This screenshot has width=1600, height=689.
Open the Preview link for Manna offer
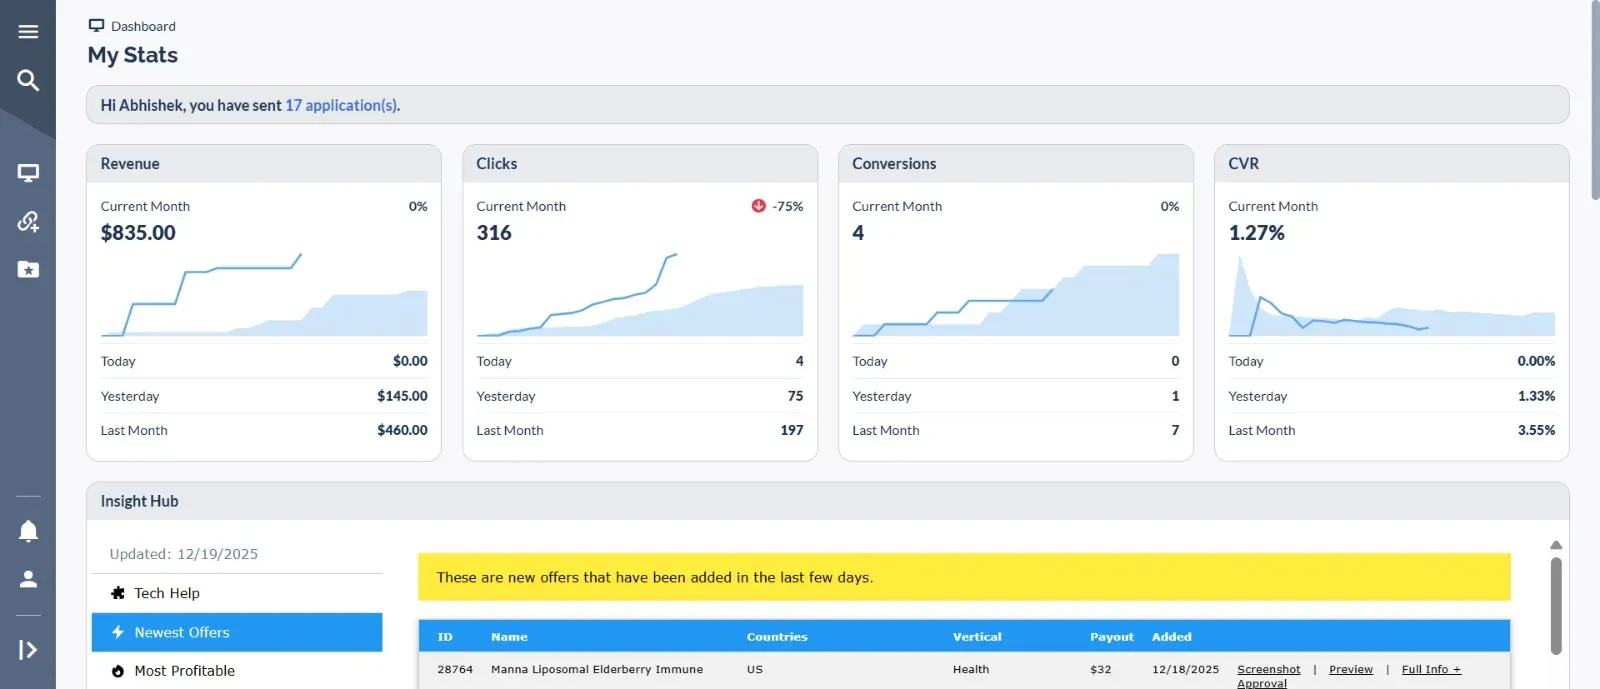coord(1350,669)
